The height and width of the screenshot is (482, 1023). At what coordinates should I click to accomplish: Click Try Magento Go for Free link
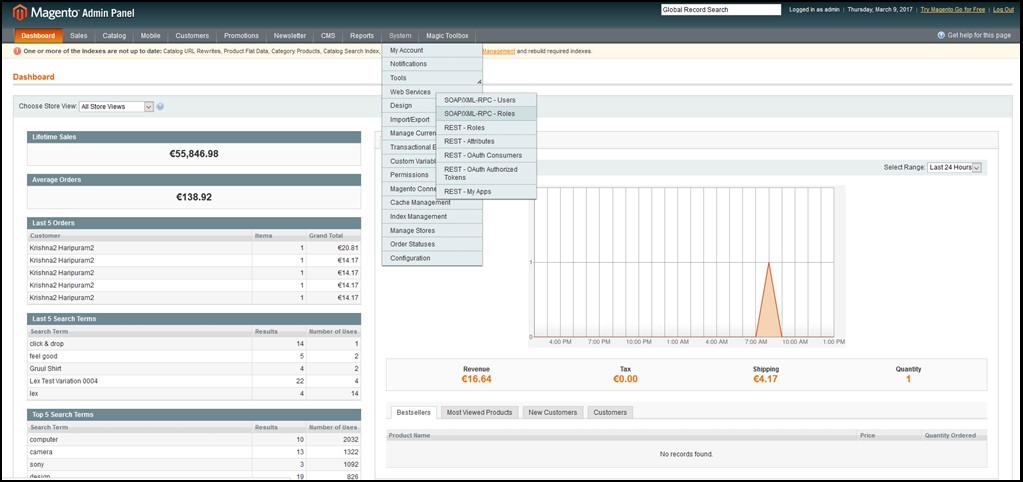point(952,9)
